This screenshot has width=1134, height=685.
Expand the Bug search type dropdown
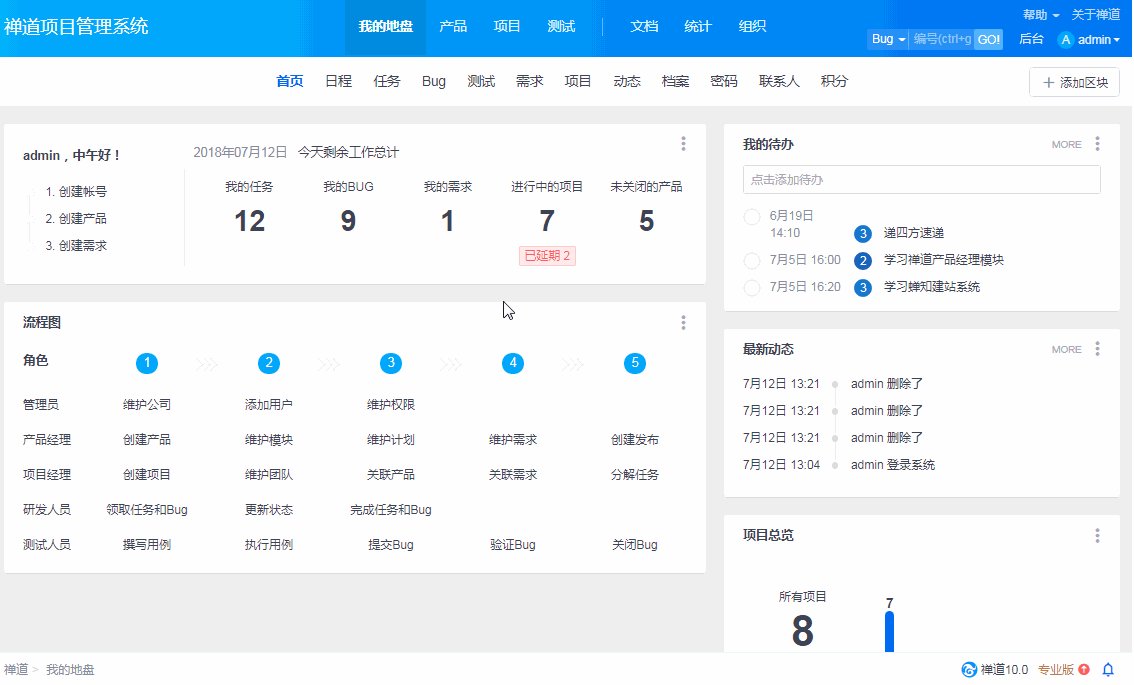888,39
